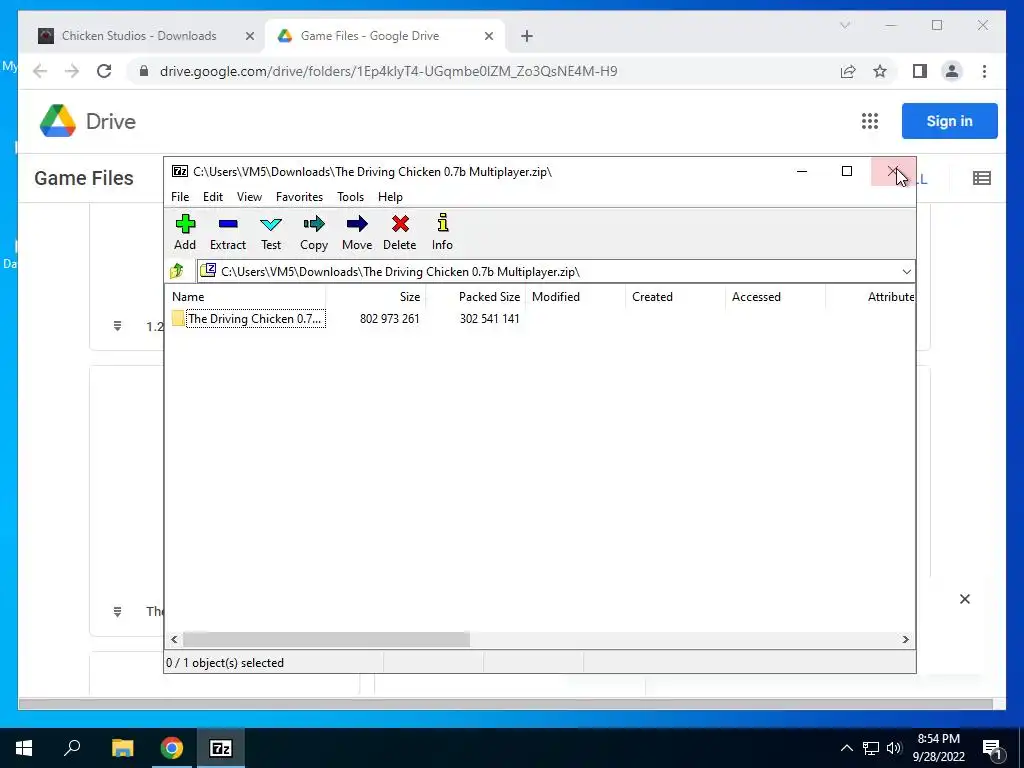Viewport: 1024px width, 768px height.
Task: Choose the Move toolbar icon
Action: pyautogui.click(x=357, y=232)
